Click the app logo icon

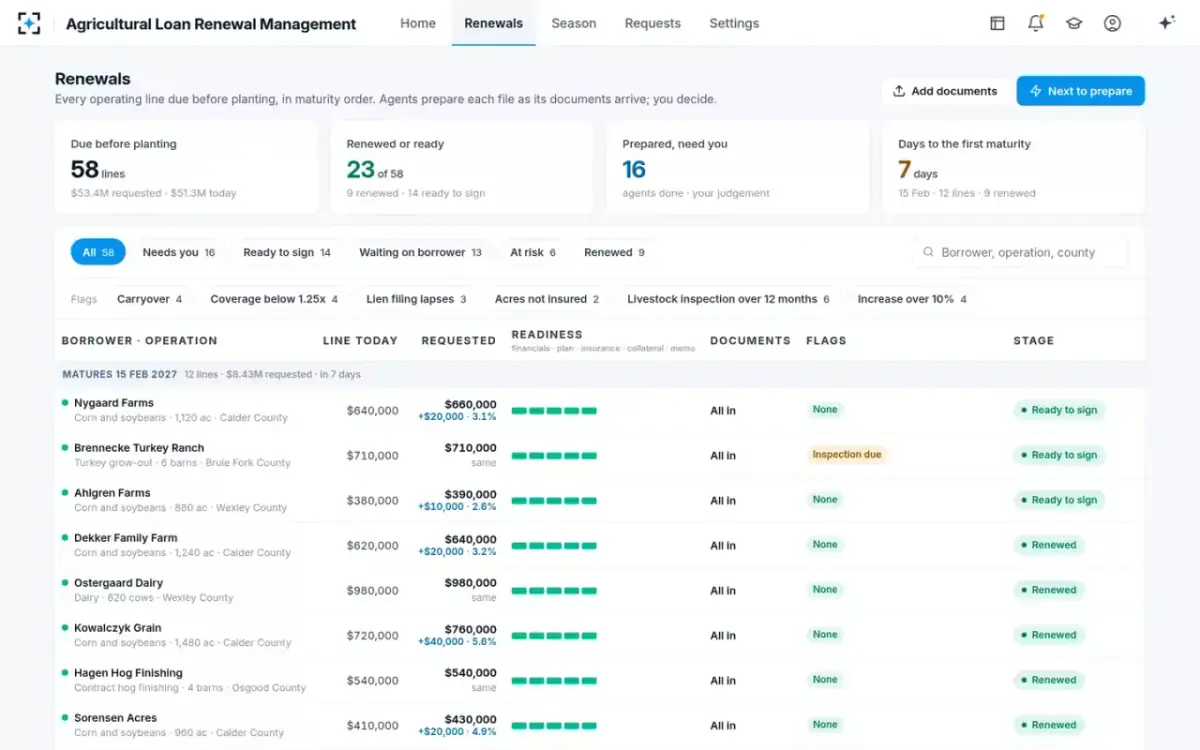point(29,23)
